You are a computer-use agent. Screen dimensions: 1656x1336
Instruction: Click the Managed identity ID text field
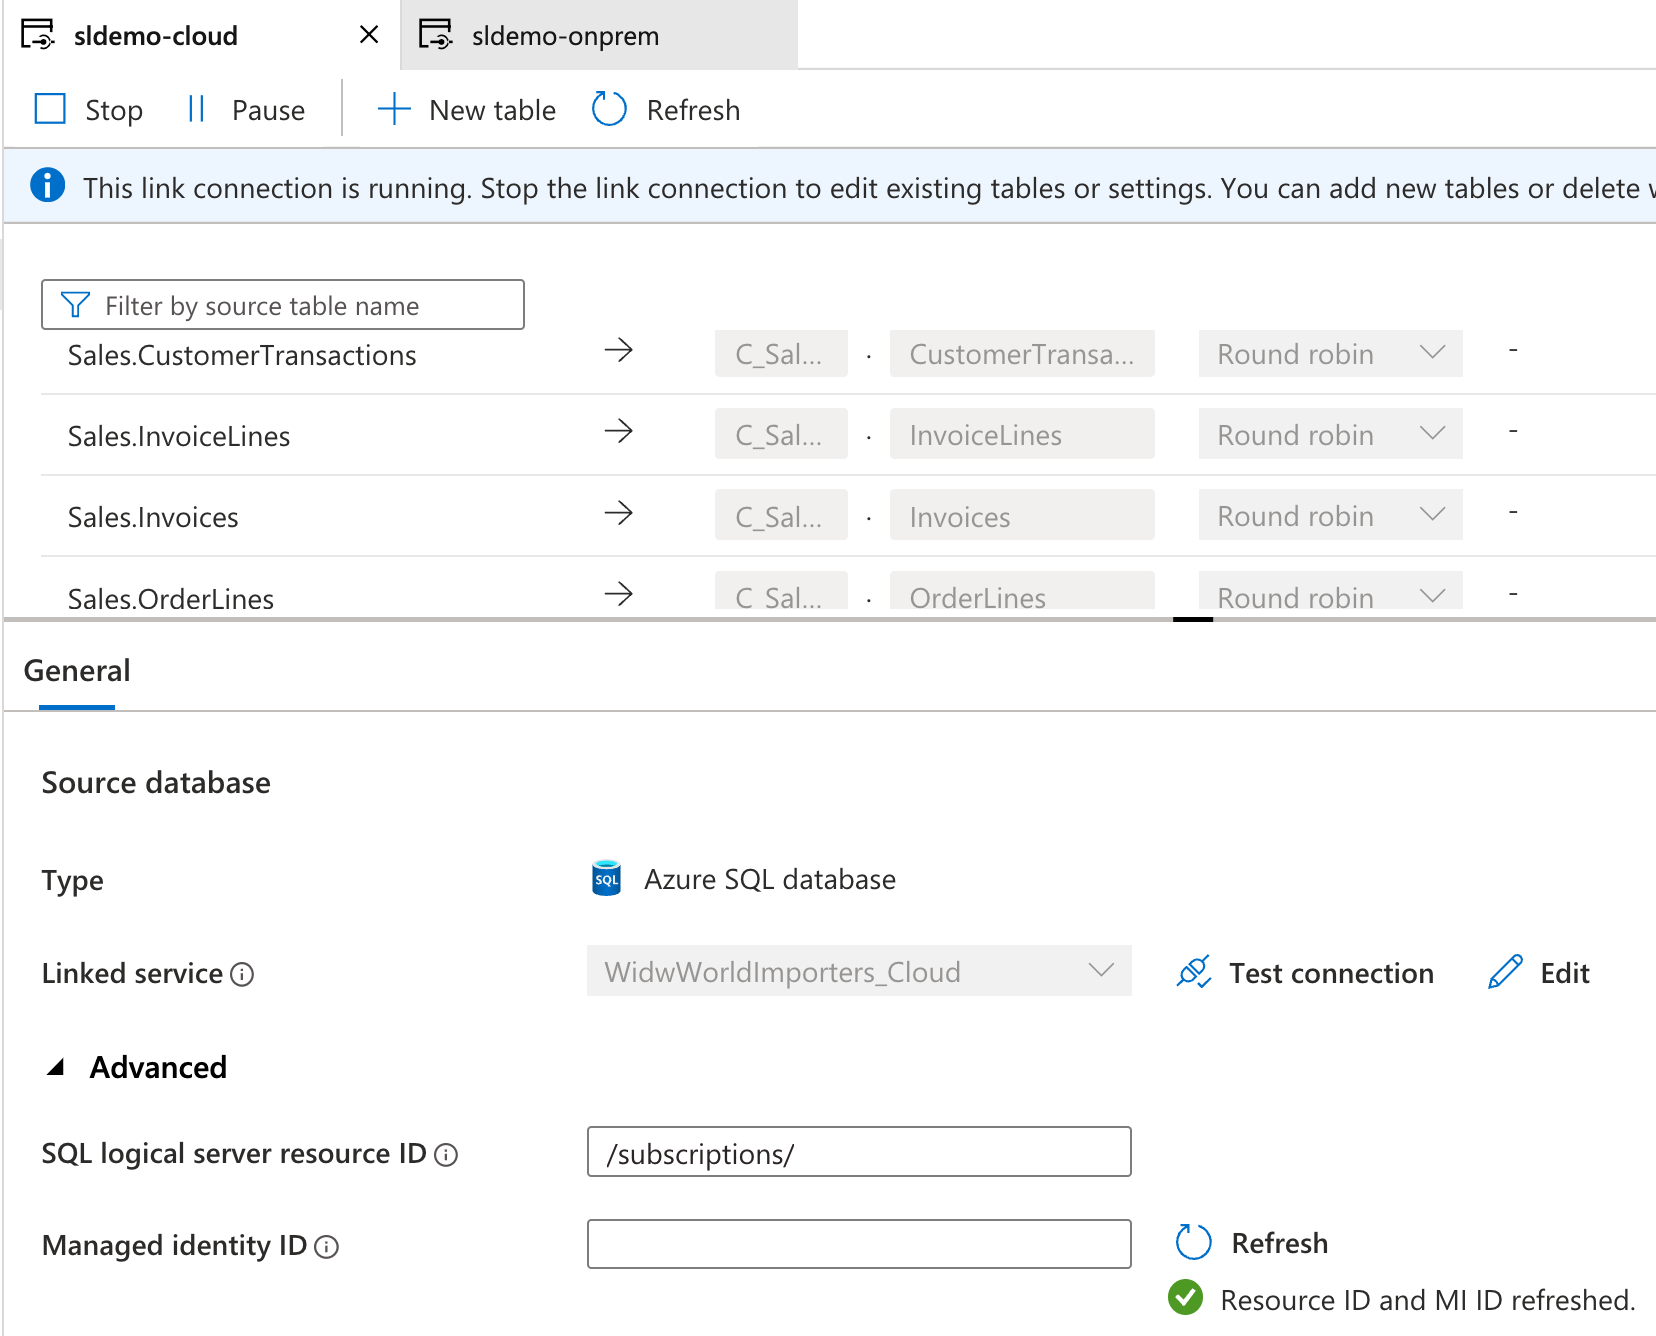pos(858,1244)
